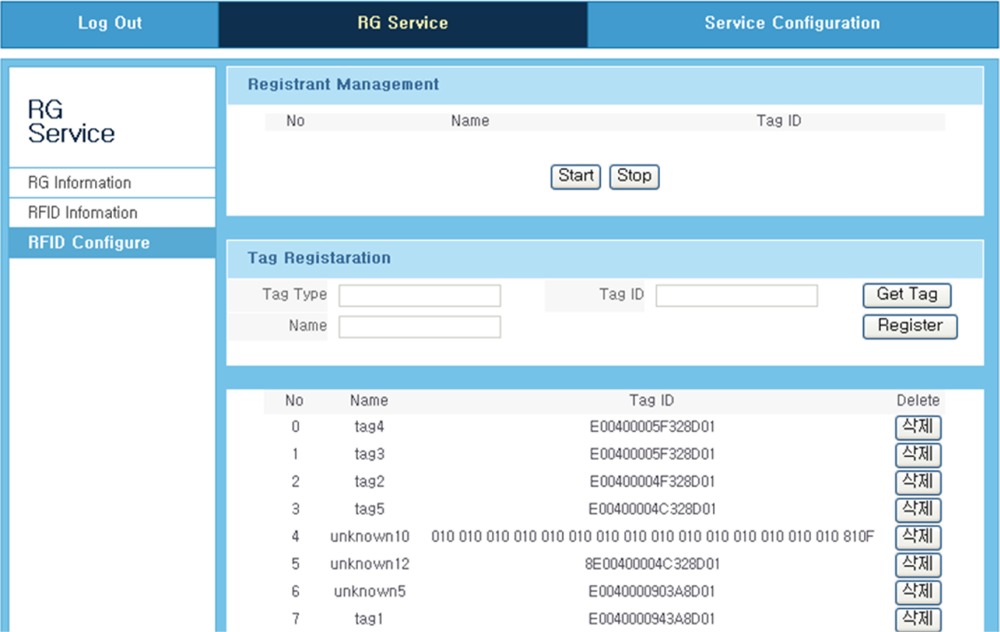Select RFID Infomation sidebar item
1000x632 pixels.
[x=112, y=213]
